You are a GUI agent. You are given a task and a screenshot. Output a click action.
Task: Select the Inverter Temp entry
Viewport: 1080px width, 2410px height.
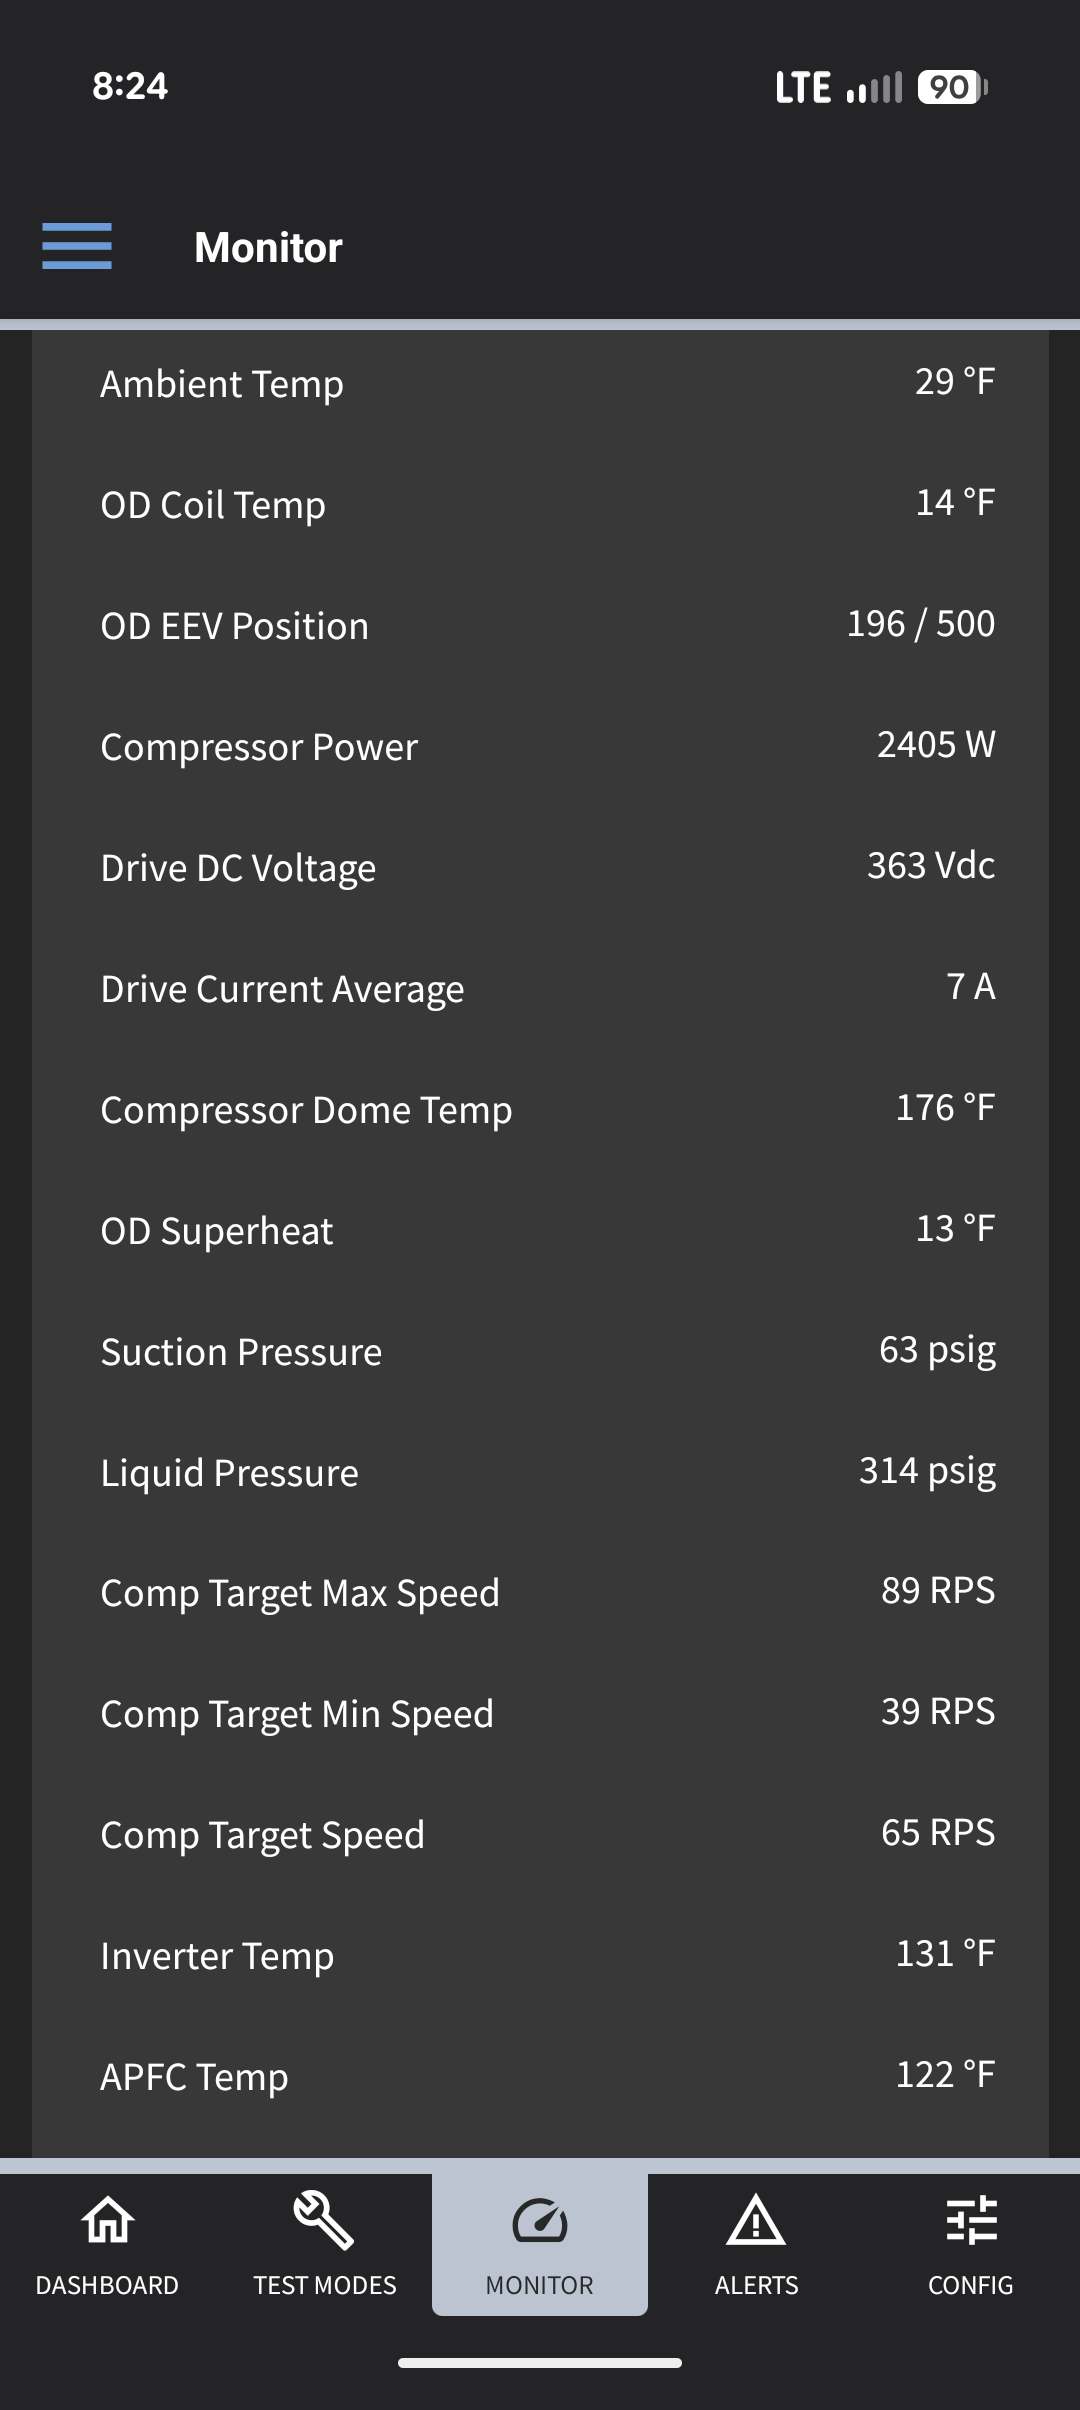540,1955
